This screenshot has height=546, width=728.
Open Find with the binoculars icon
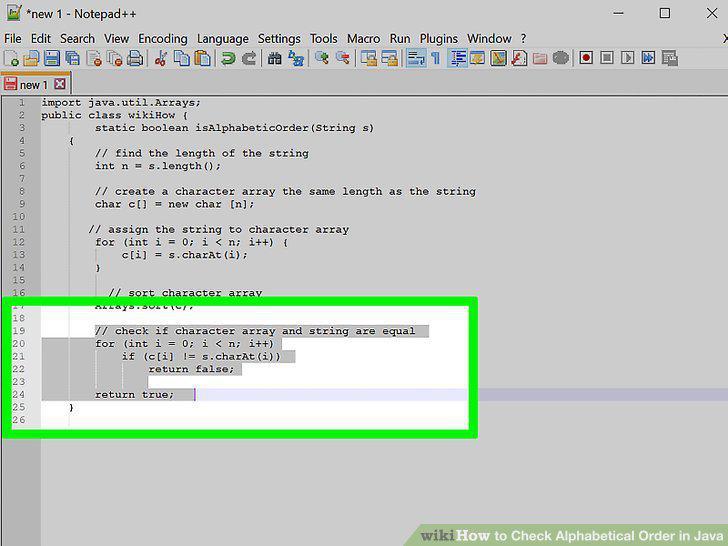(x=275, y=58)
